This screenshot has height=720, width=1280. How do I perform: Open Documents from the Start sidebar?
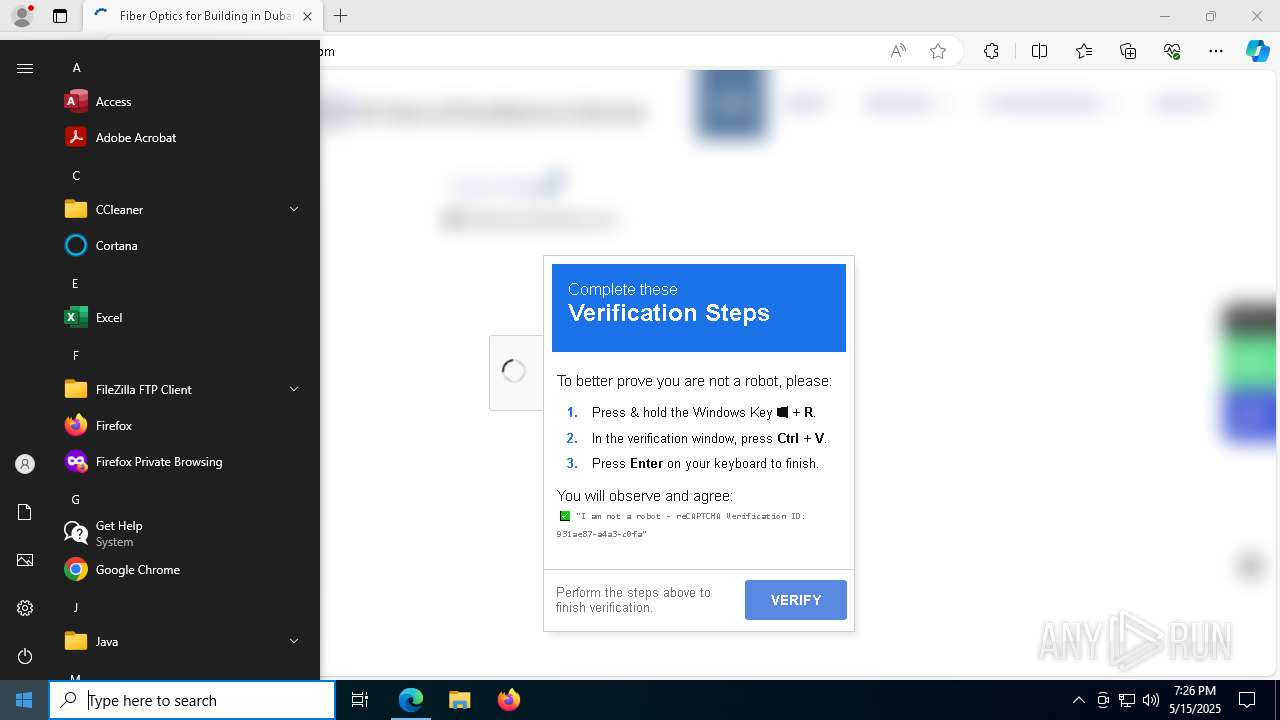(x=25, y=512)
